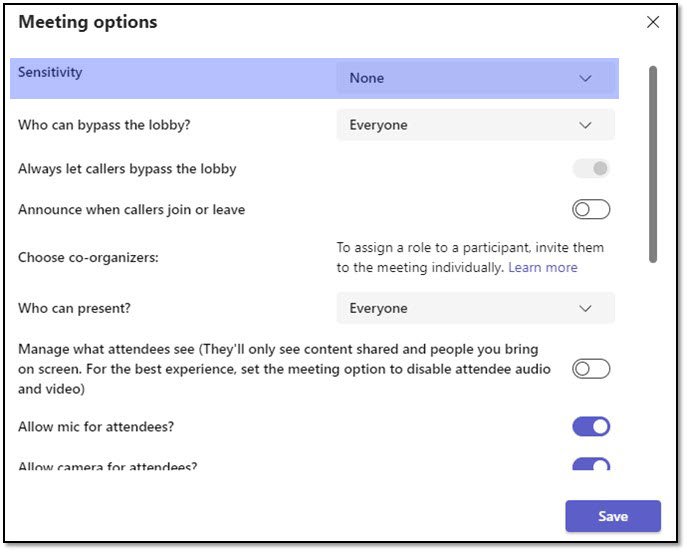
Task: Disable Allow mic for attendees switch
Action: [x=591, y=427]
